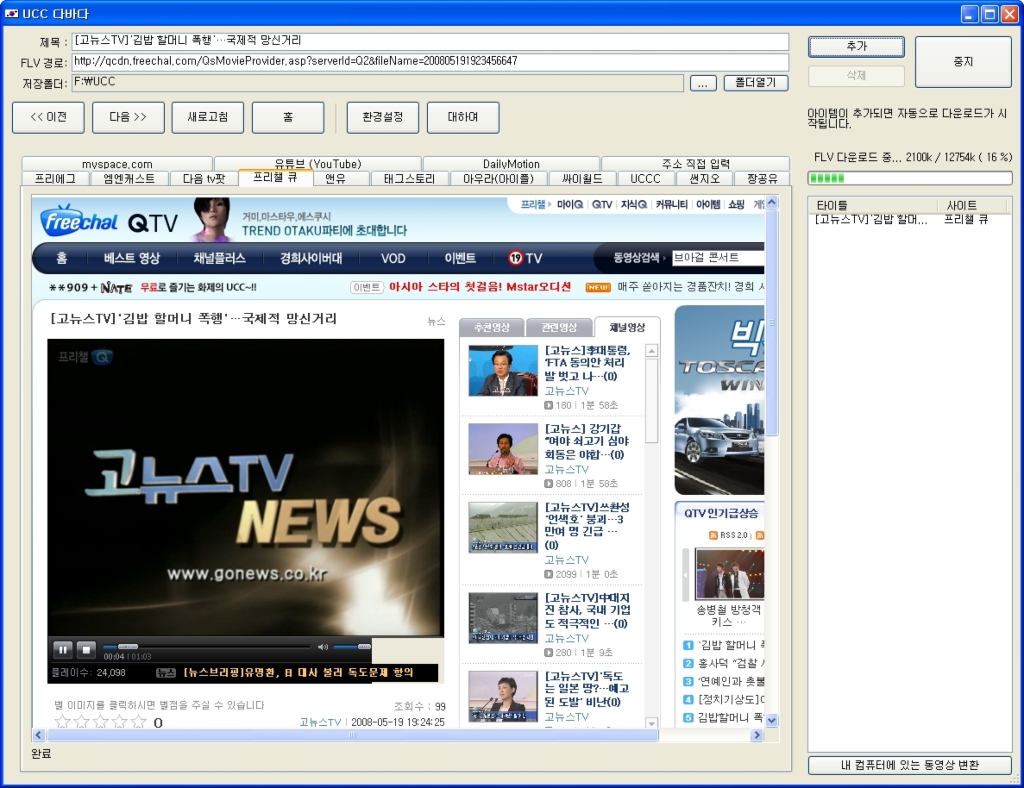1024x788 pixels.
Task: Switch to 태그스토리 tab
Action: pos(409,178)
